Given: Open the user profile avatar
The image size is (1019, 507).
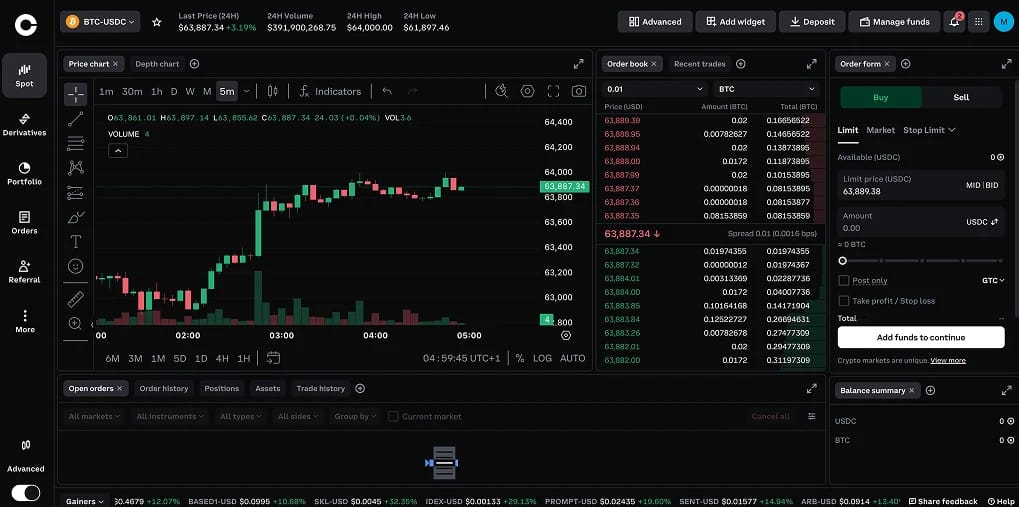Looking at the screenshot, I should point(1003,22).
